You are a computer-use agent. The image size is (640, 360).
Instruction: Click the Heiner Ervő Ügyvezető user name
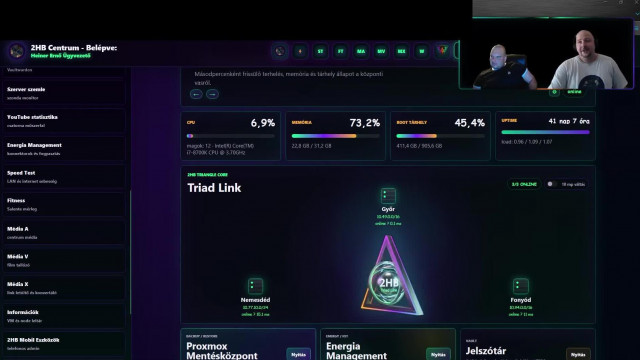(60, 56)
